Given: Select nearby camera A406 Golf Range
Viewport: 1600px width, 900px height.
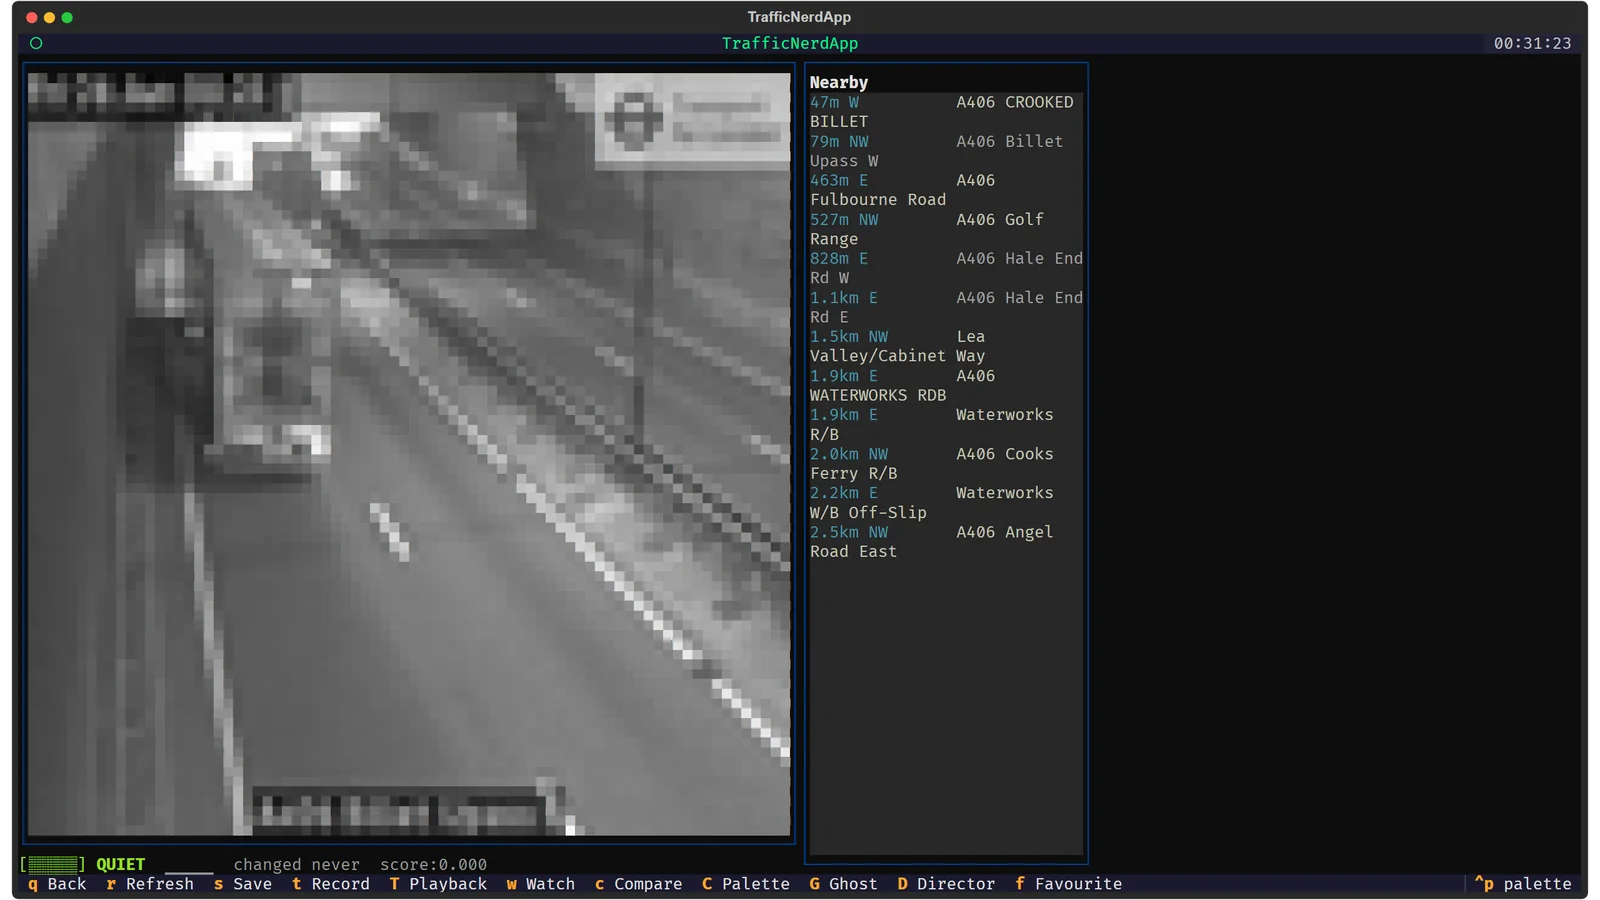Looking at the screenshot, I should tap(946, 229).
